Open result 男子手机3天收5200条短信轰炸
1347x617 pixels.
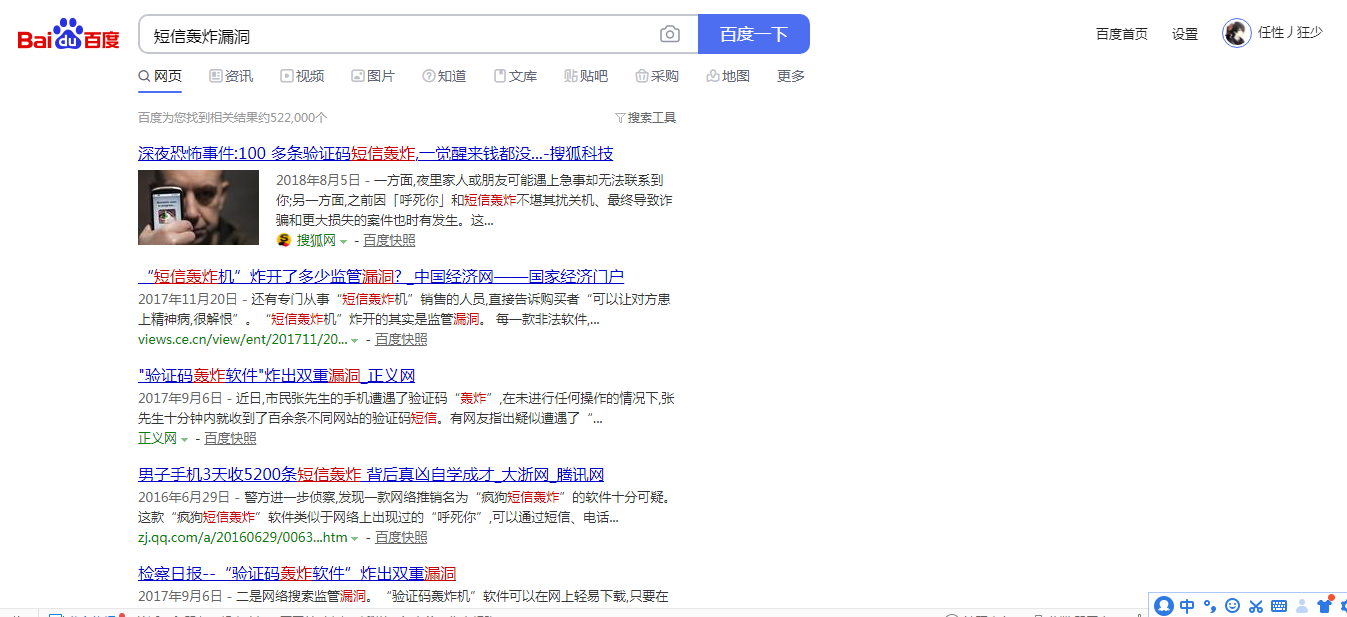371,475
